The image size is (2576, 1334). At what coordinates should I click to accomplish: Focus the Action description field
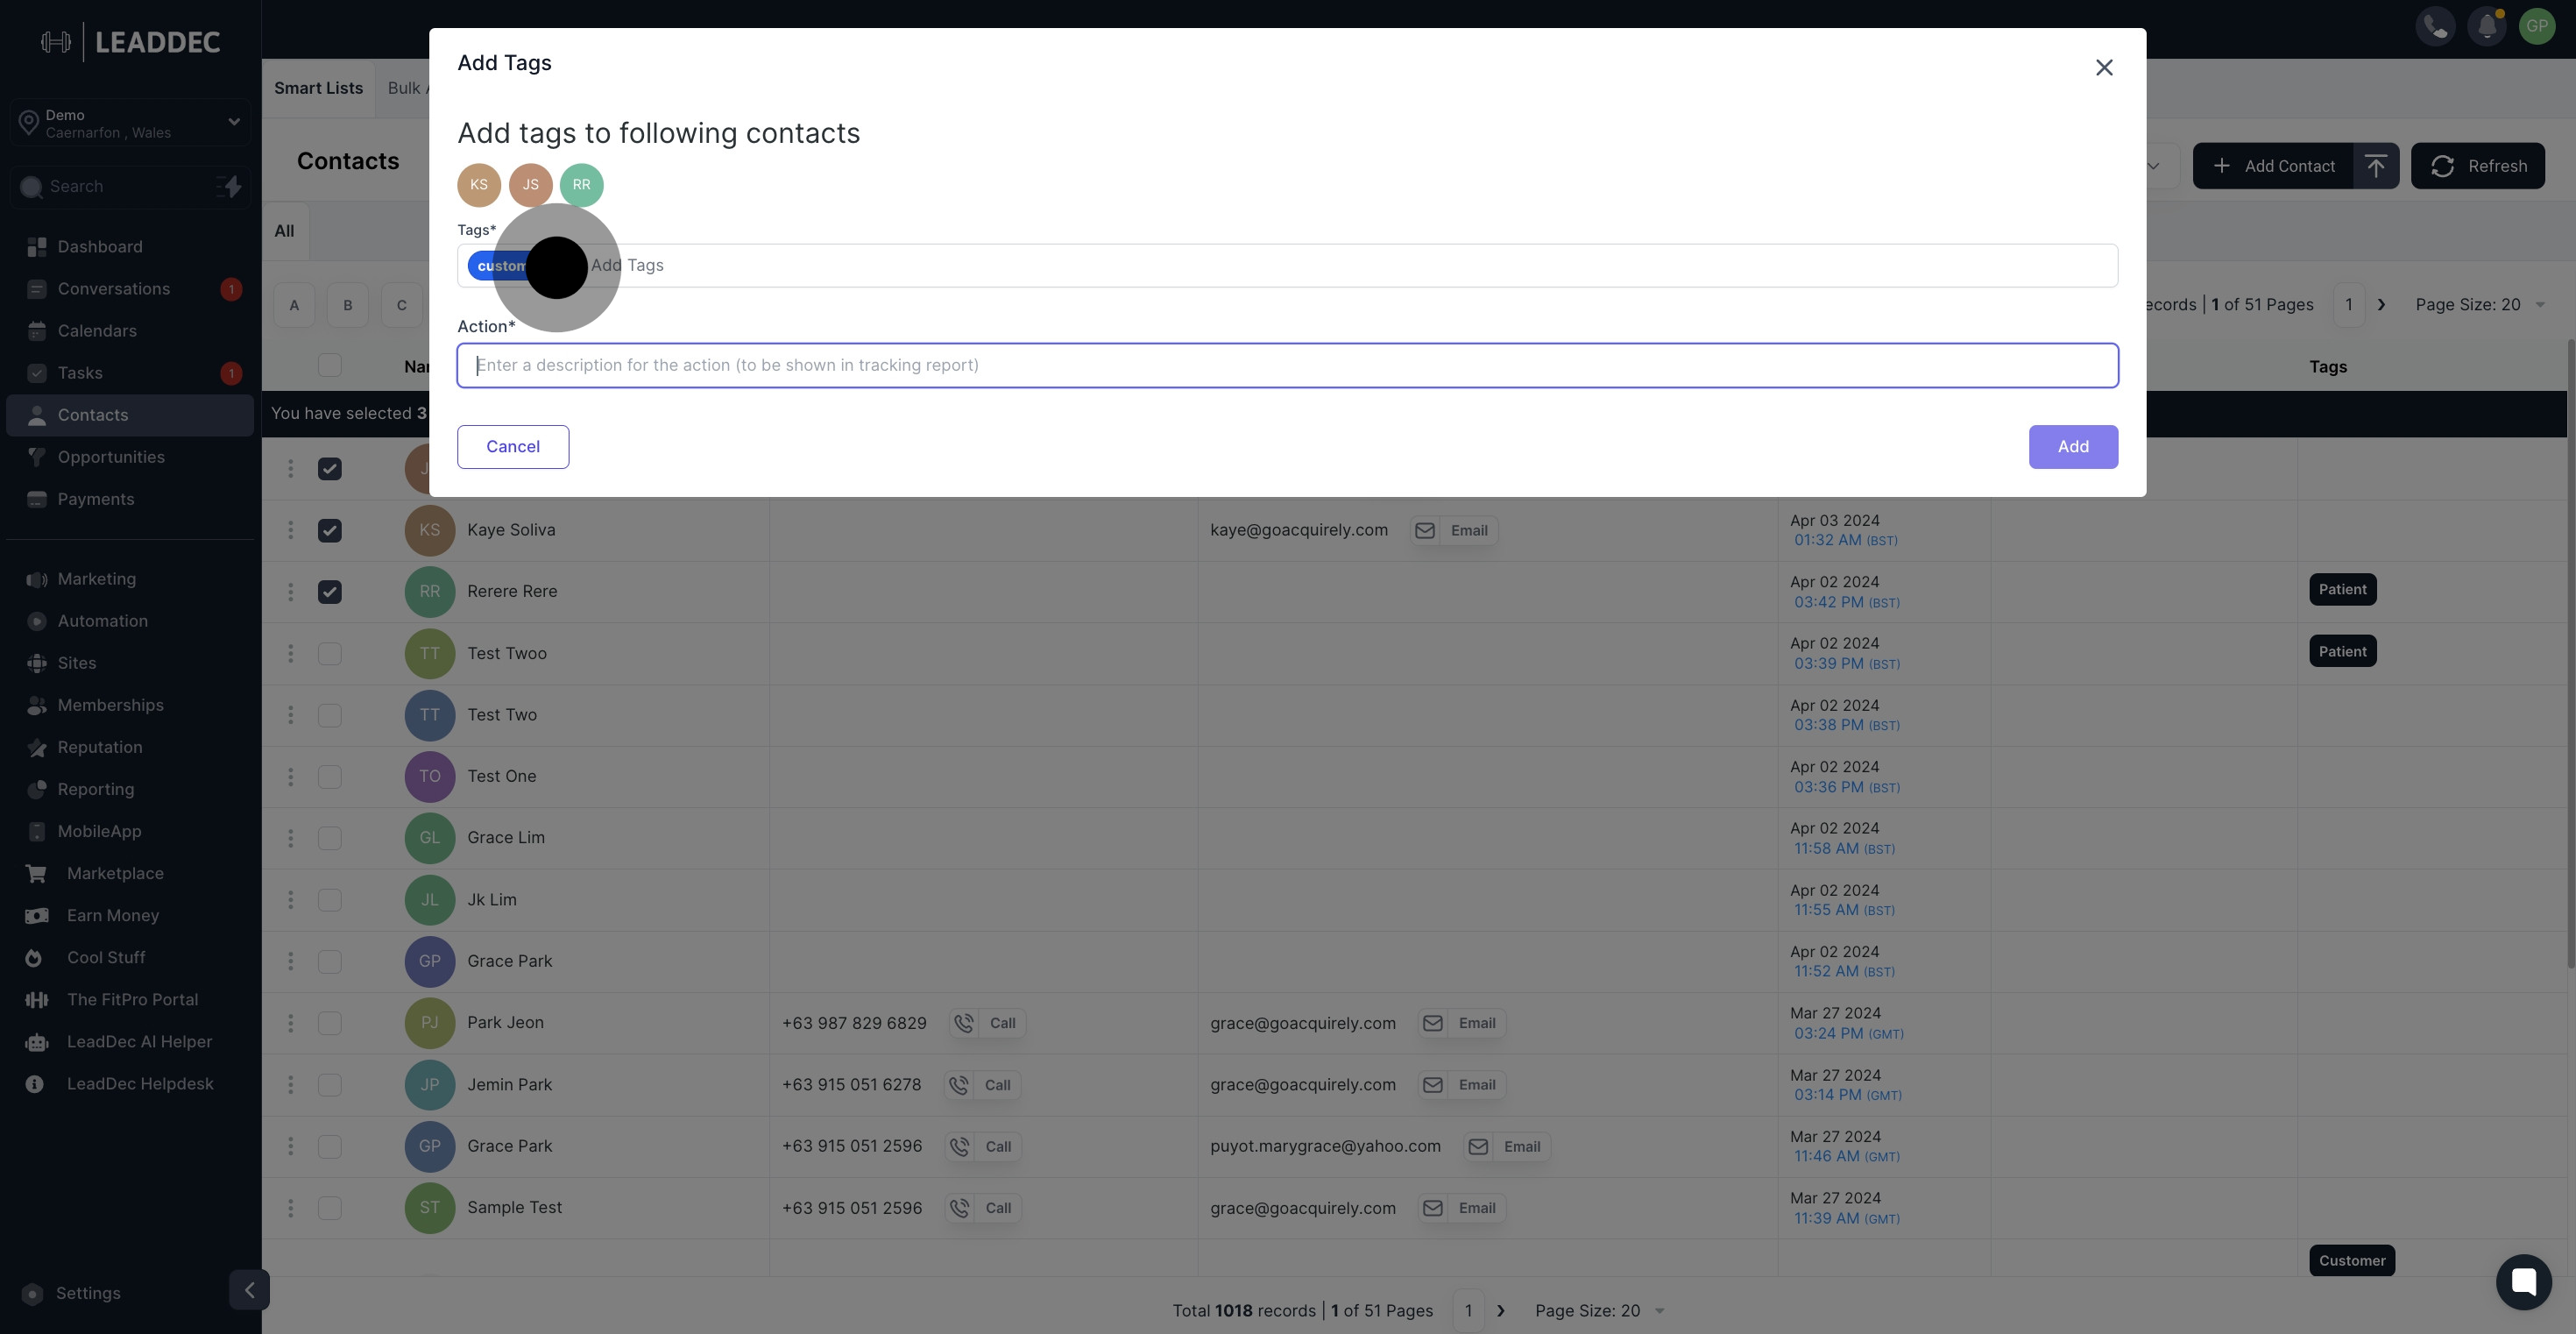click(x=1287, y=365)
